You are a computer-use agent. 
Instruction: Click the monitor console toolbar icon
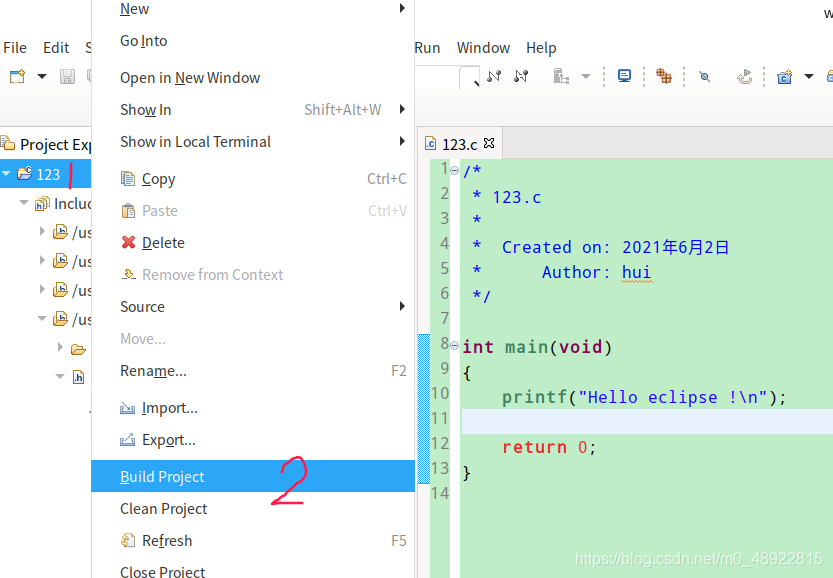624,76
